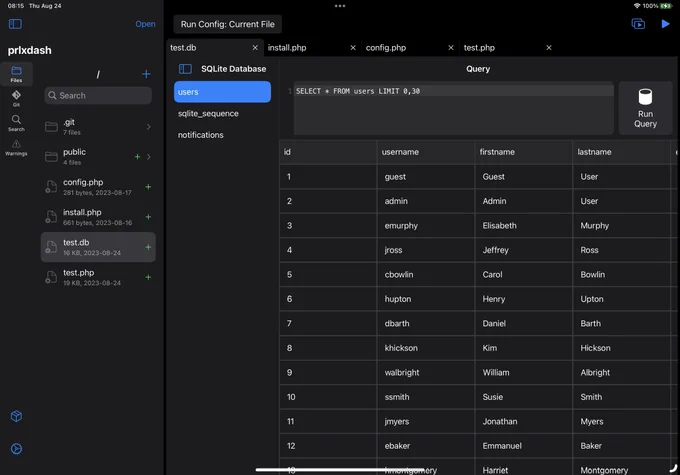
Task: Click green plus next to test.php
Action: [148, 277]
